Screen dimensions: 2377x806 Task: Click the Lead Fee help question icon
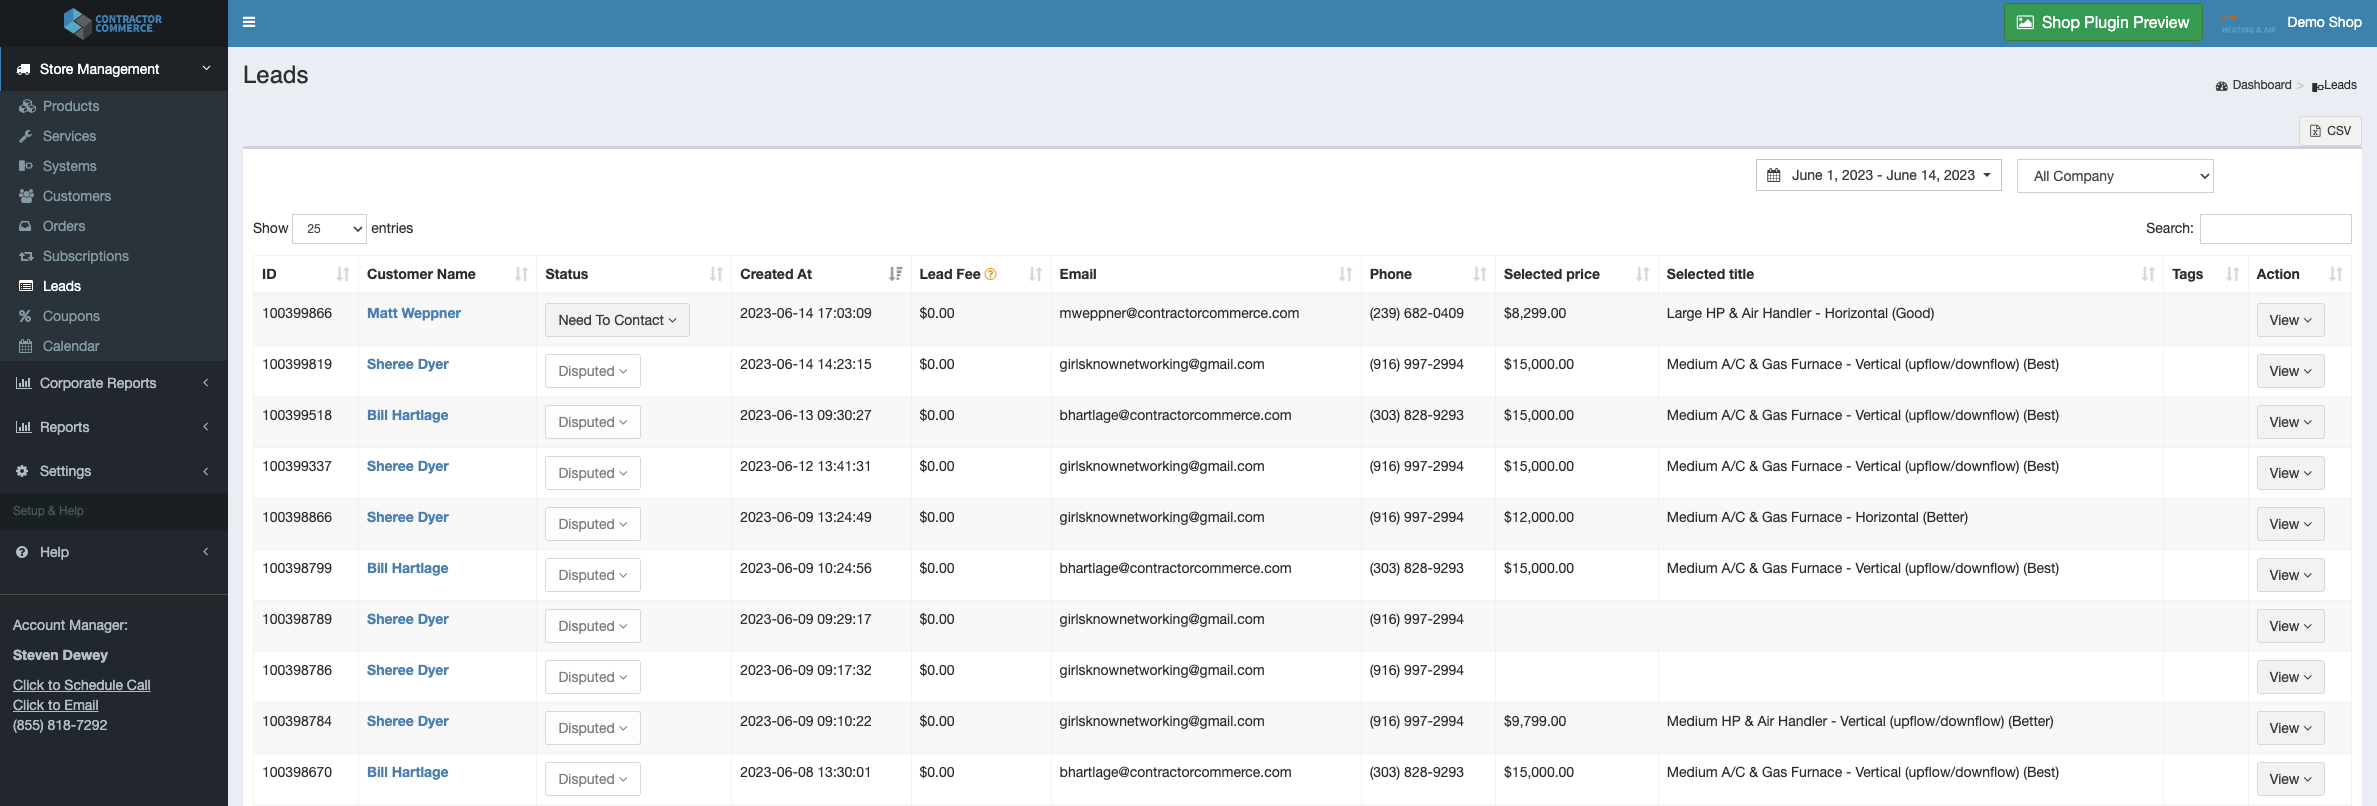[991, 274]
